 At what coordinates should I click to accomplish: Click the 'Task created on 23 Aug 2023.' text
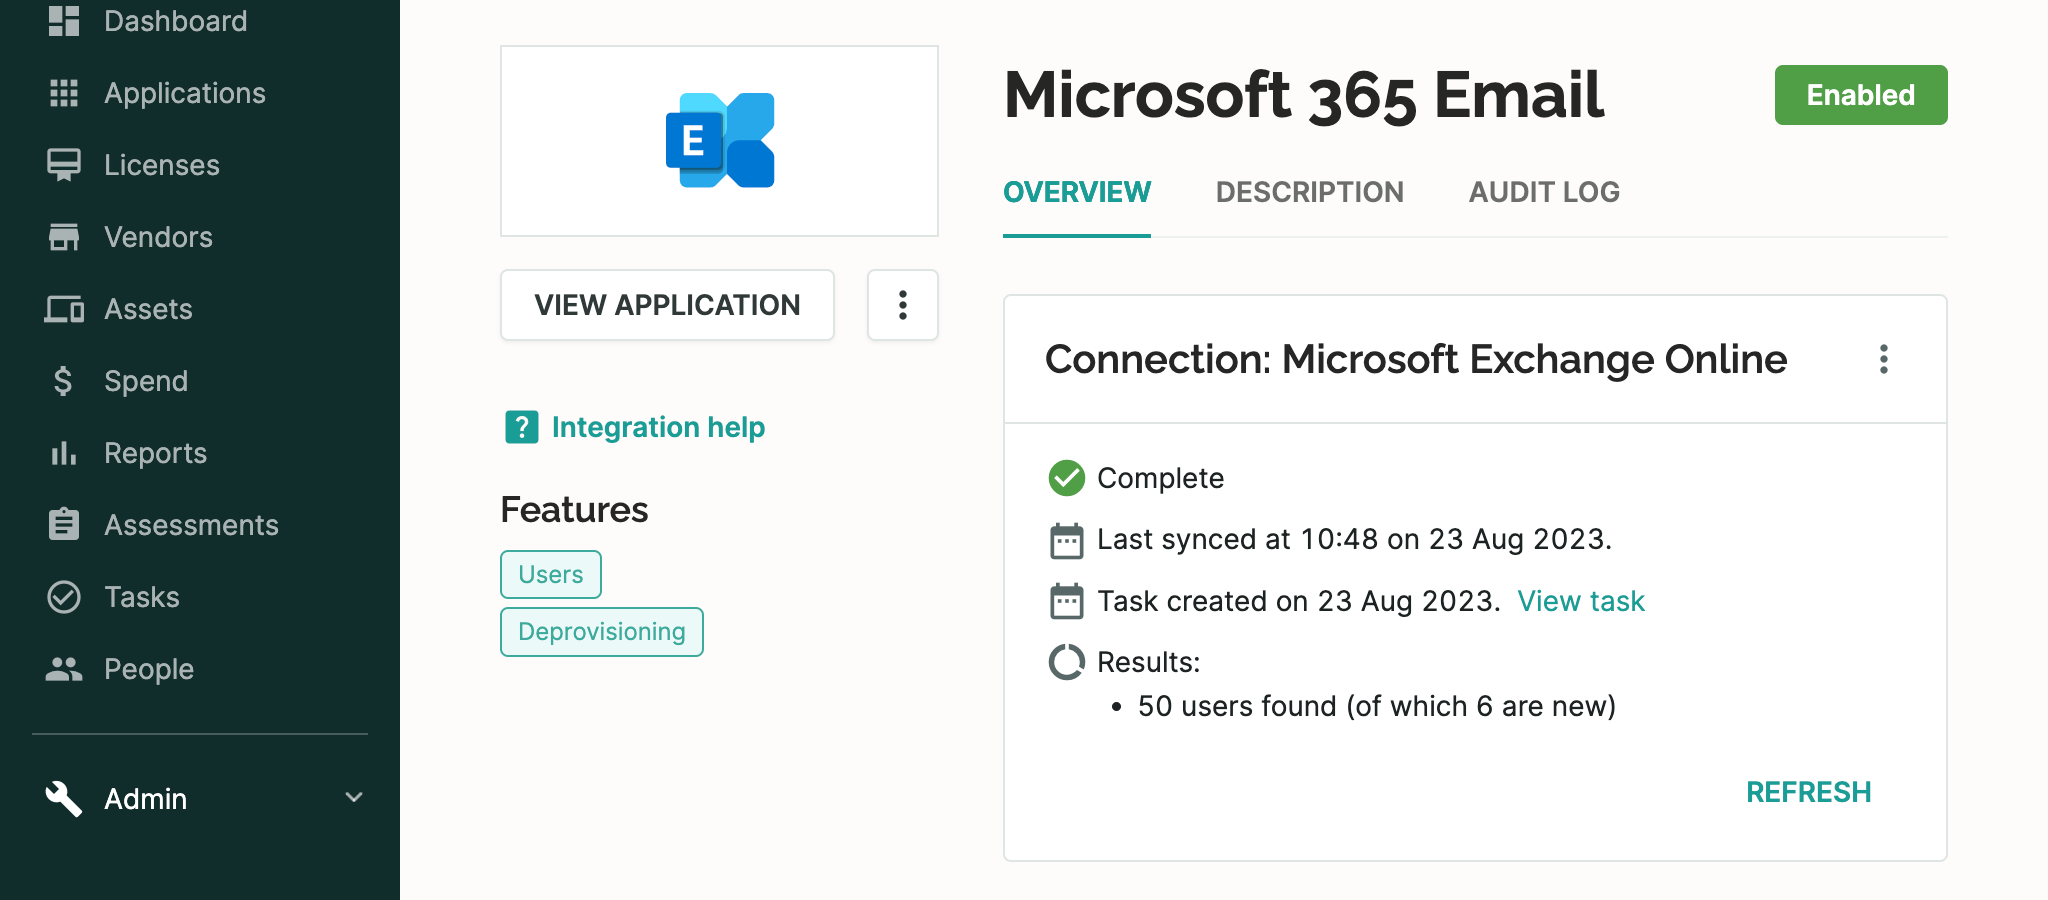pyautogui.click(x=1299, y=601)
